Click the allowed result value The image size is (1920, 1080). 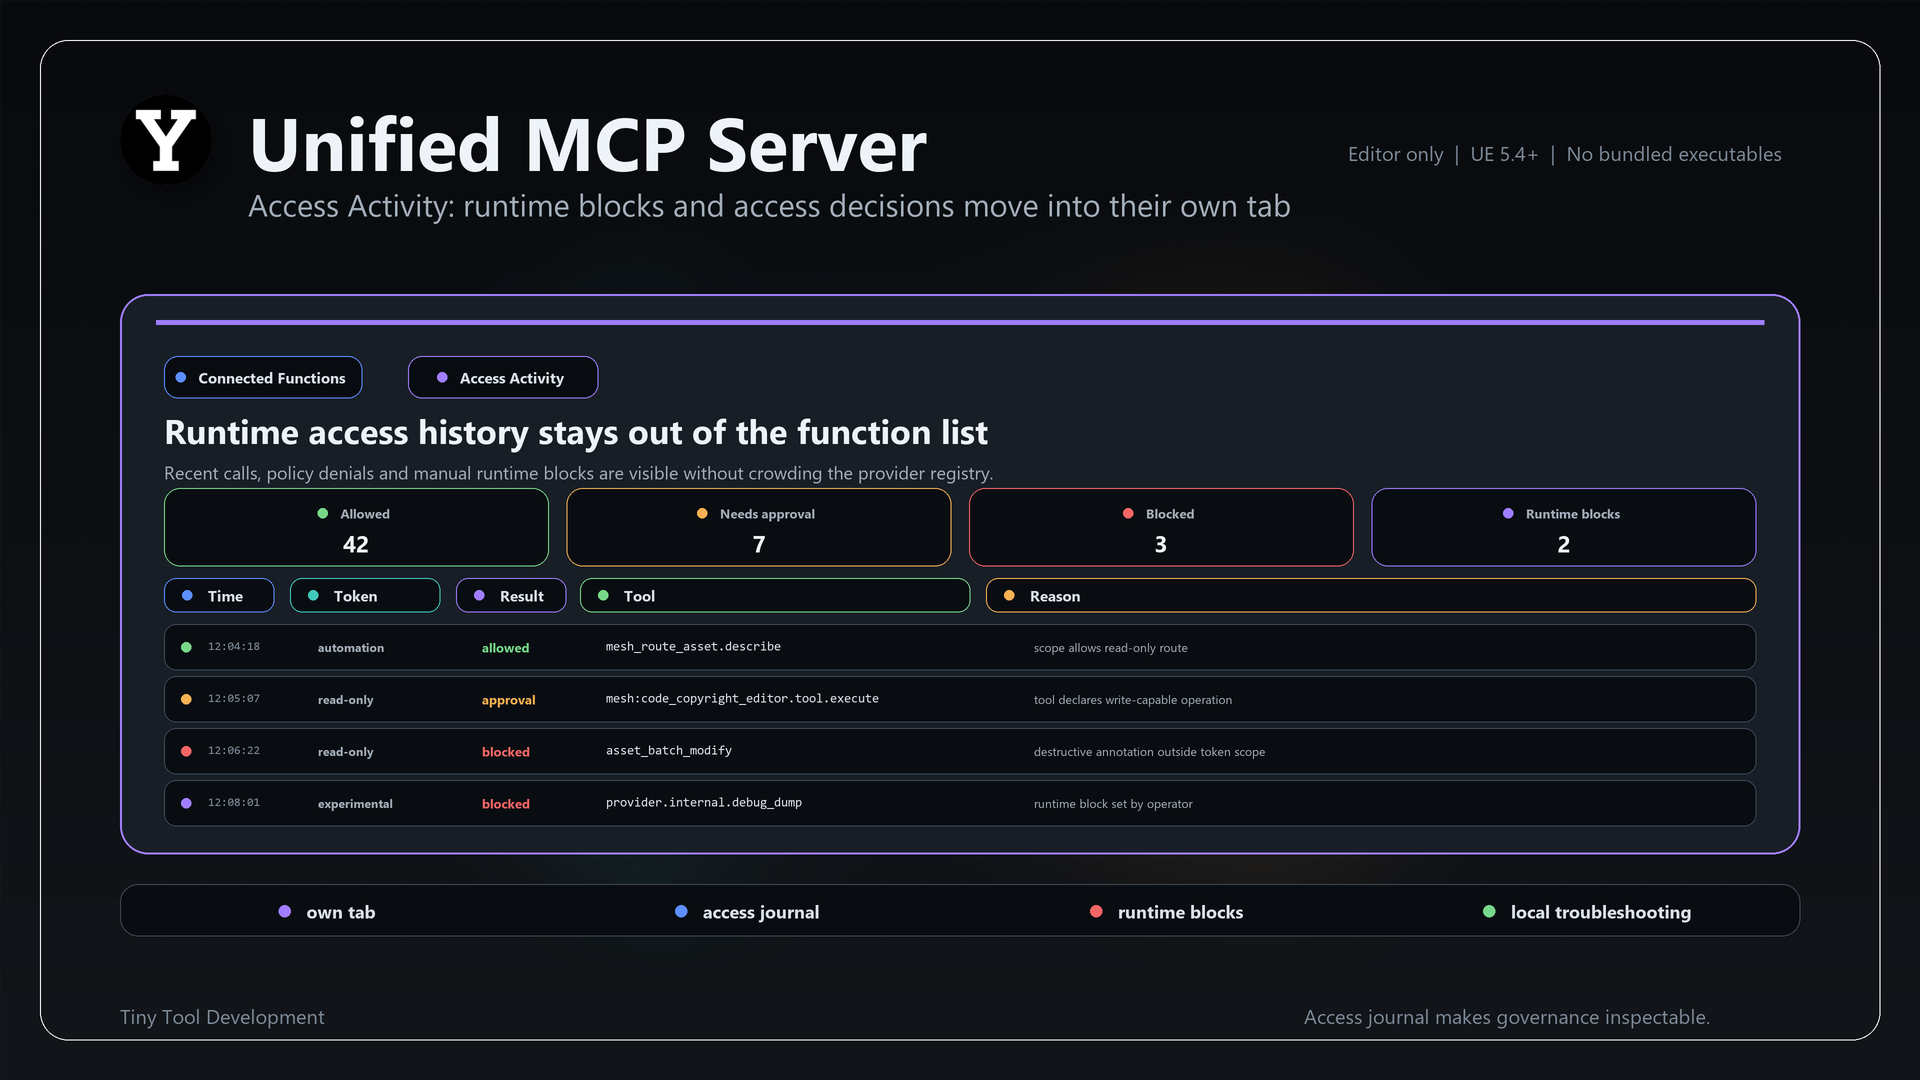point(506,648)
